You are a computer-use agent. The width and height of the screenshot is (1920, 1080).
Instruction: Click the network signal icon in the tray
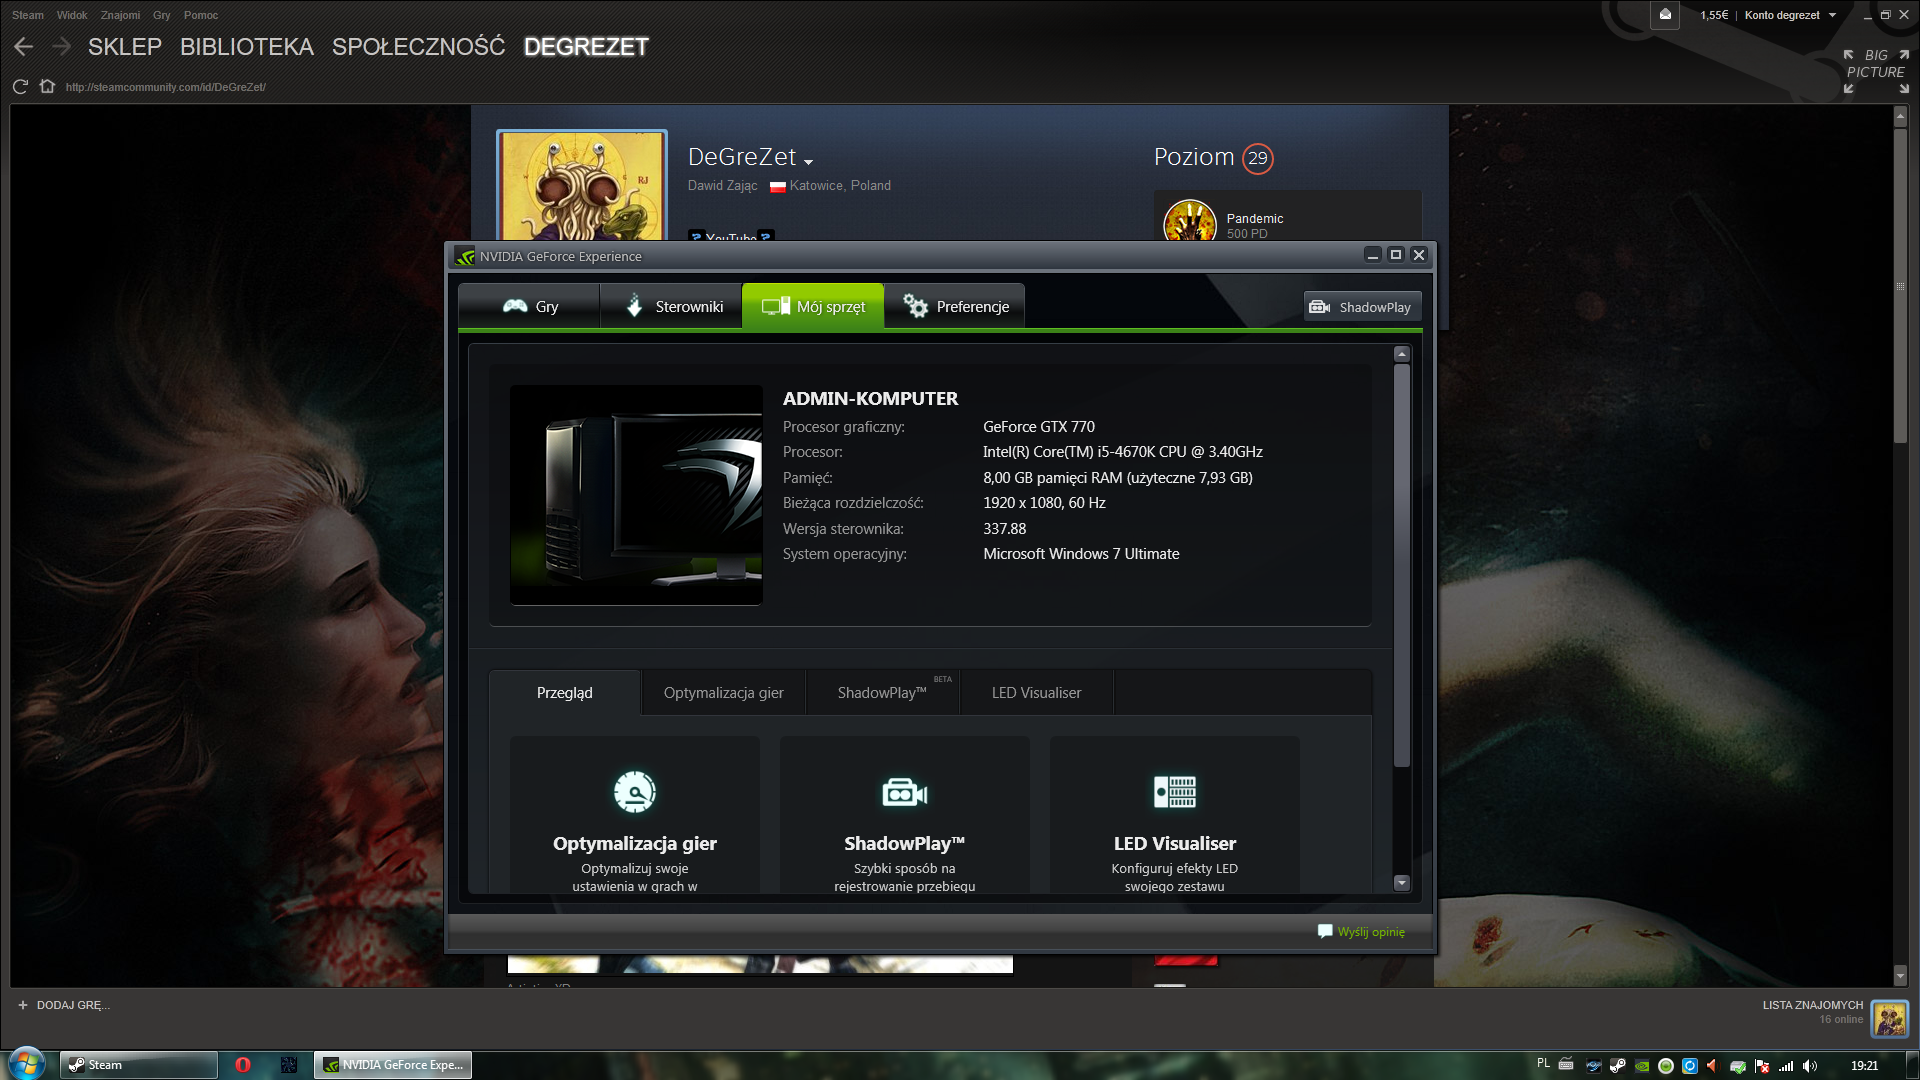click(x=1786, y=1066)
